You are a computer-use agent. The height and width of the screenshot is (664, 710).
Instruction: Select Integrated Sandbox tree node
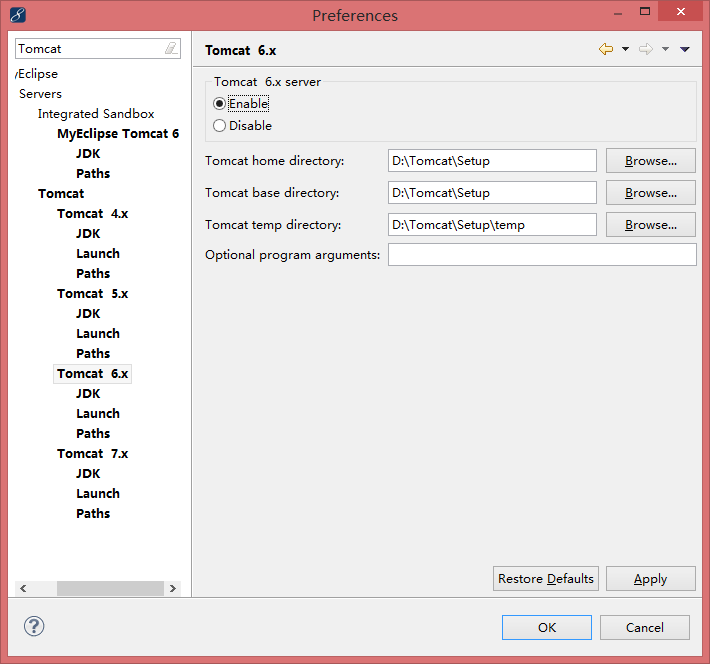(96, 114)
